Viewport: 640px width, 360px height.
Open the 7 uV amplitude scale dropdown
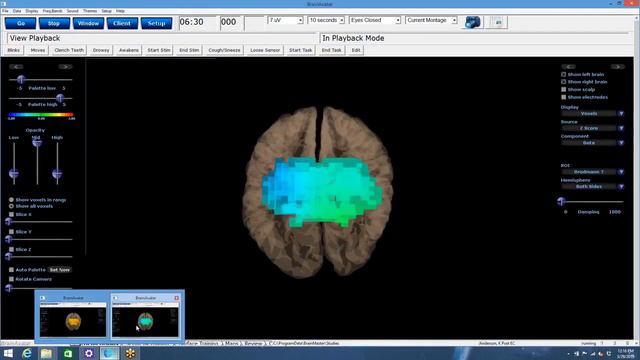[x=300, y=20]
